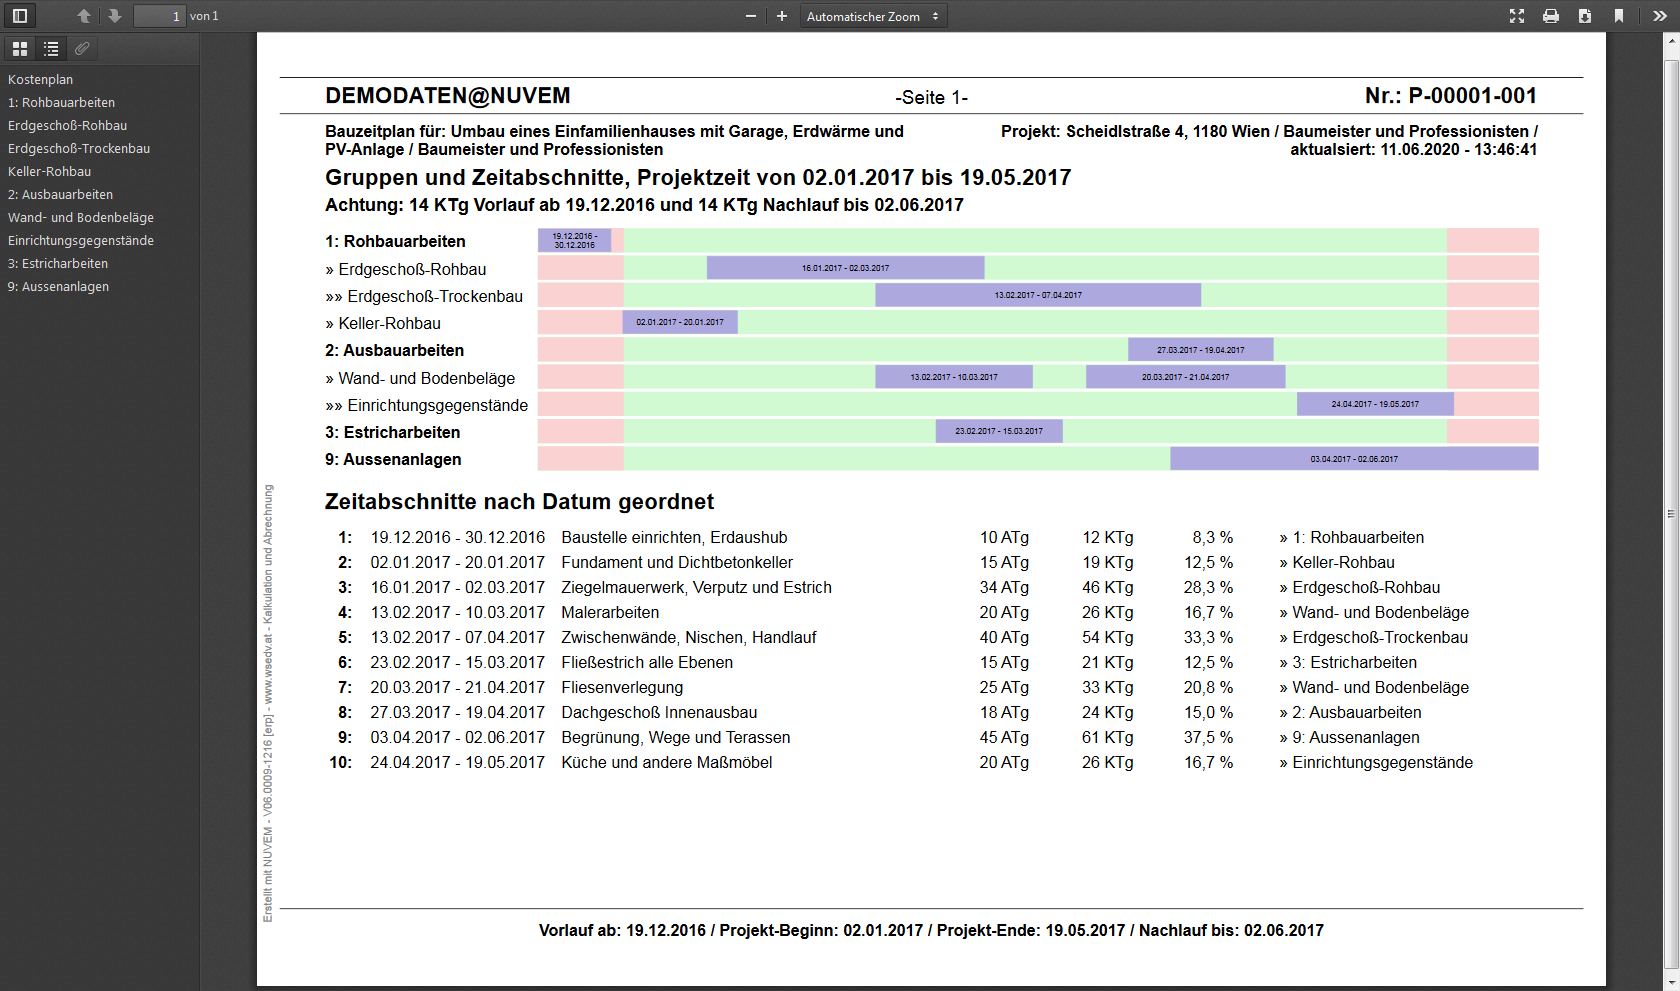Toggle the sidebar panel button
1680x991 pixels.
click(19, 16)
